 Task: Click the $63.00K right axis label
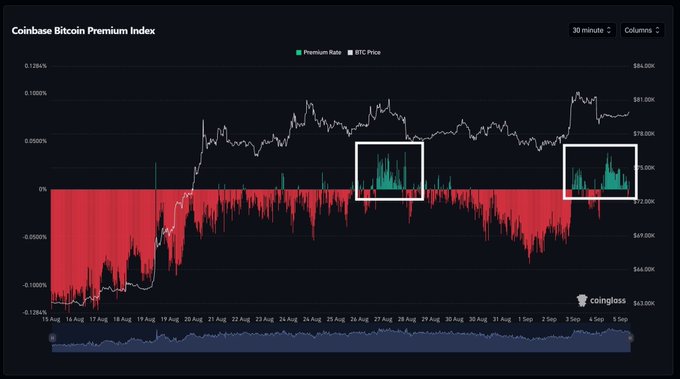click(644, 303)
